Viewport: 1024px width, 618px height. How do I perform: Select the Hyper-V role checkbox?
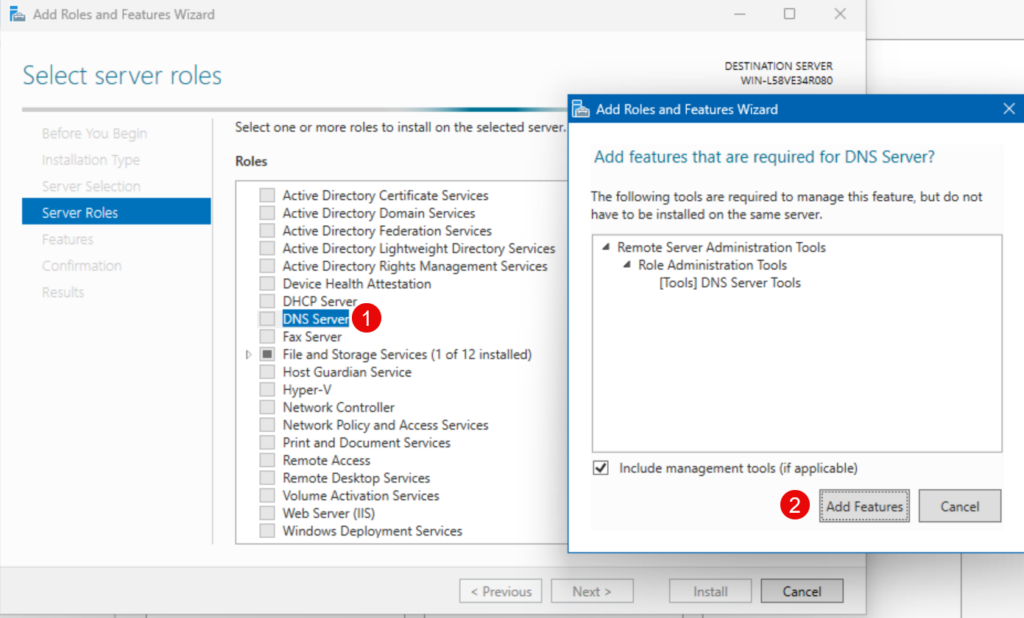coord(266,389)
